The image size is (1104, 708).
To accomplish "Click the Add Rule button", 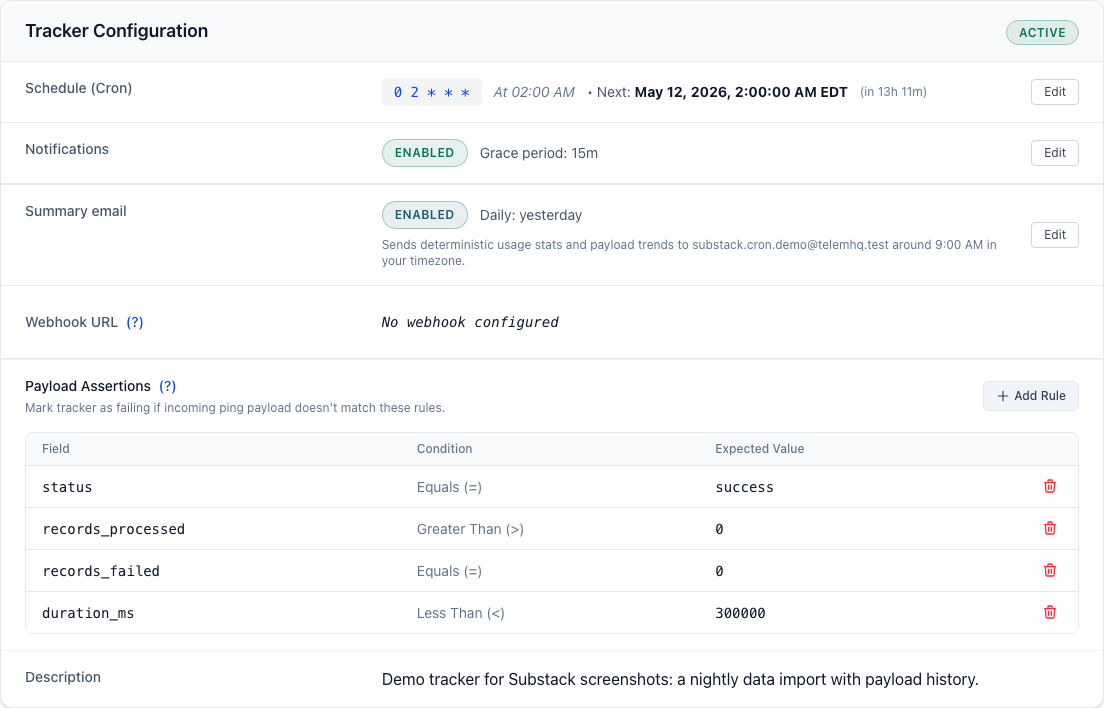I will point(1031,396).
